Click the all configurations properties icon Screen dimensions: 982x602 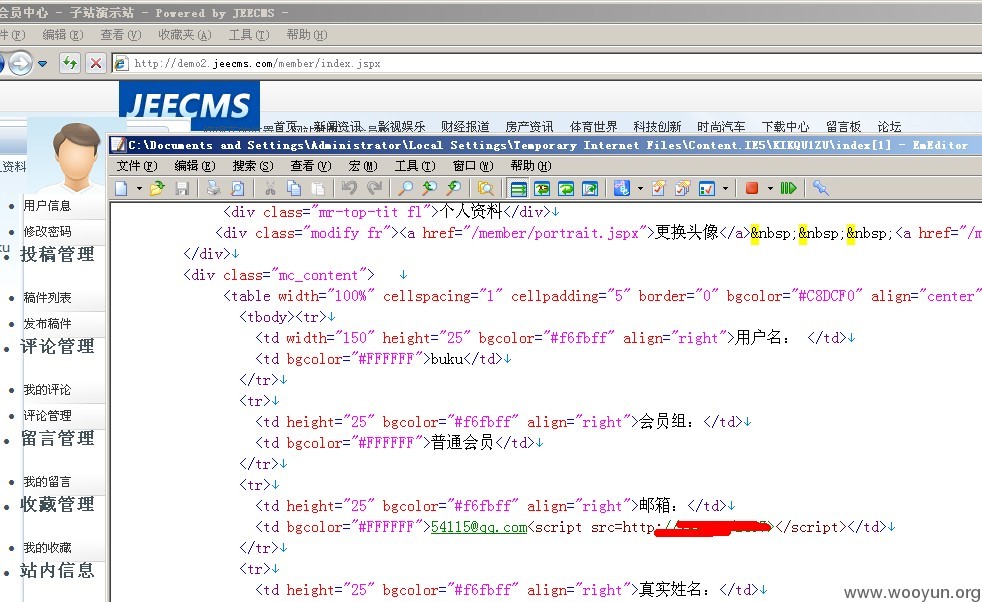tap(683, 189)
